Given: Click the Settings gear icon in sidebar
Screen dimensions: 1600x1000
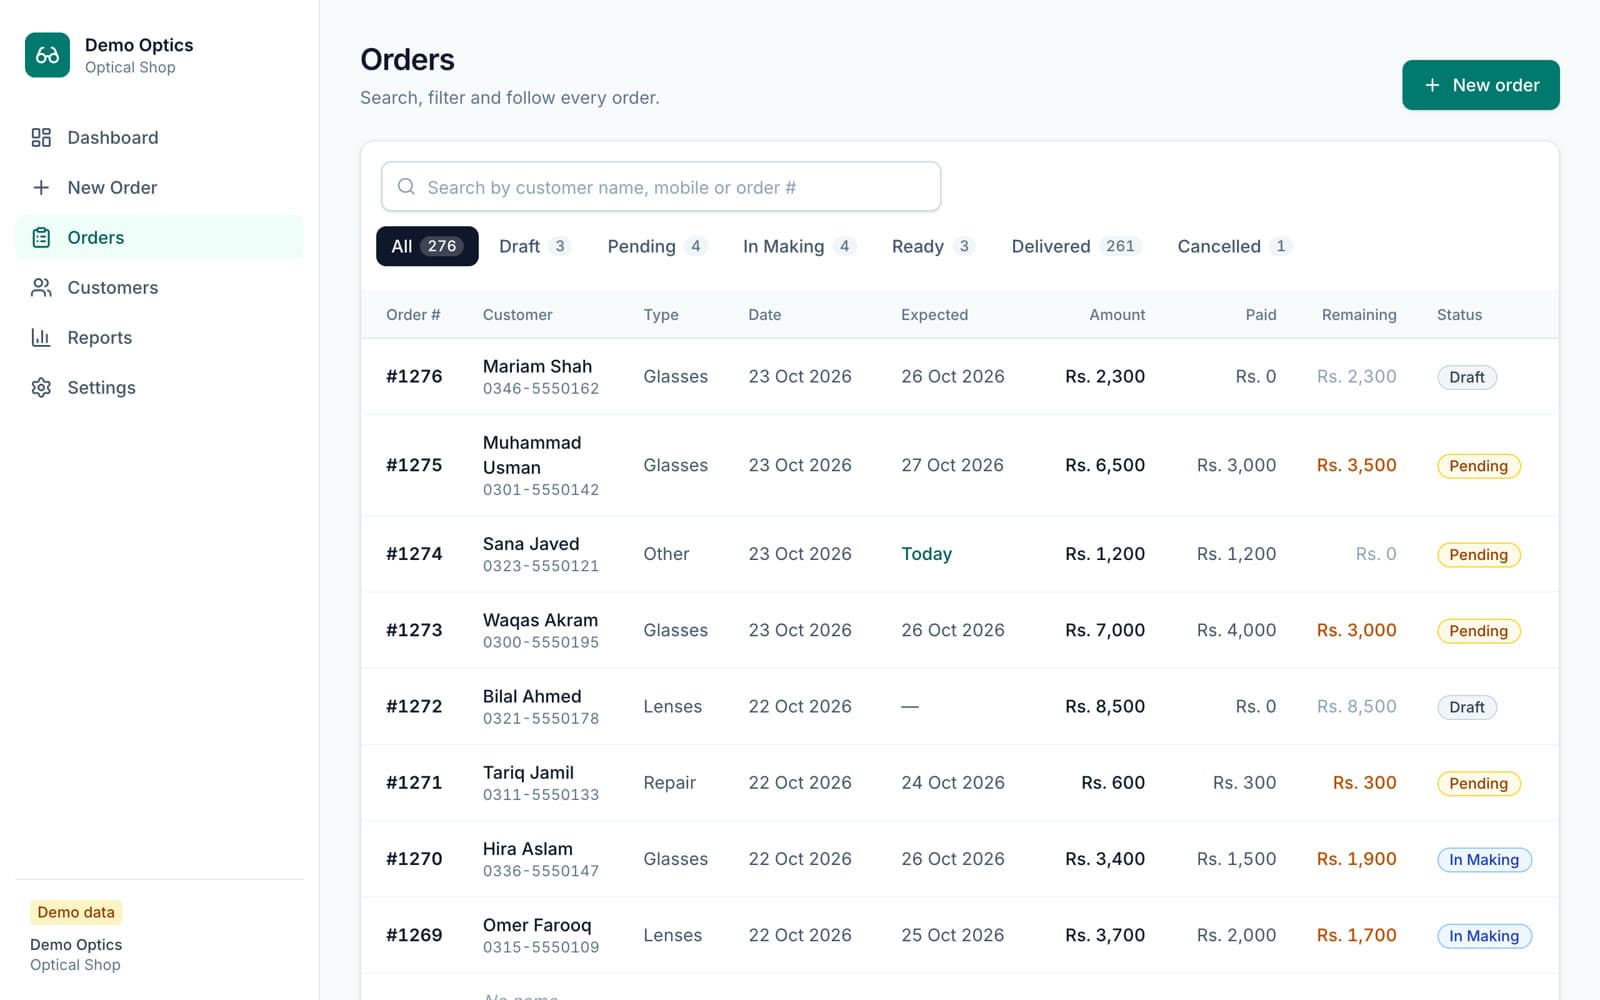Looking at the screenshot, I should (x=41, y=387).
